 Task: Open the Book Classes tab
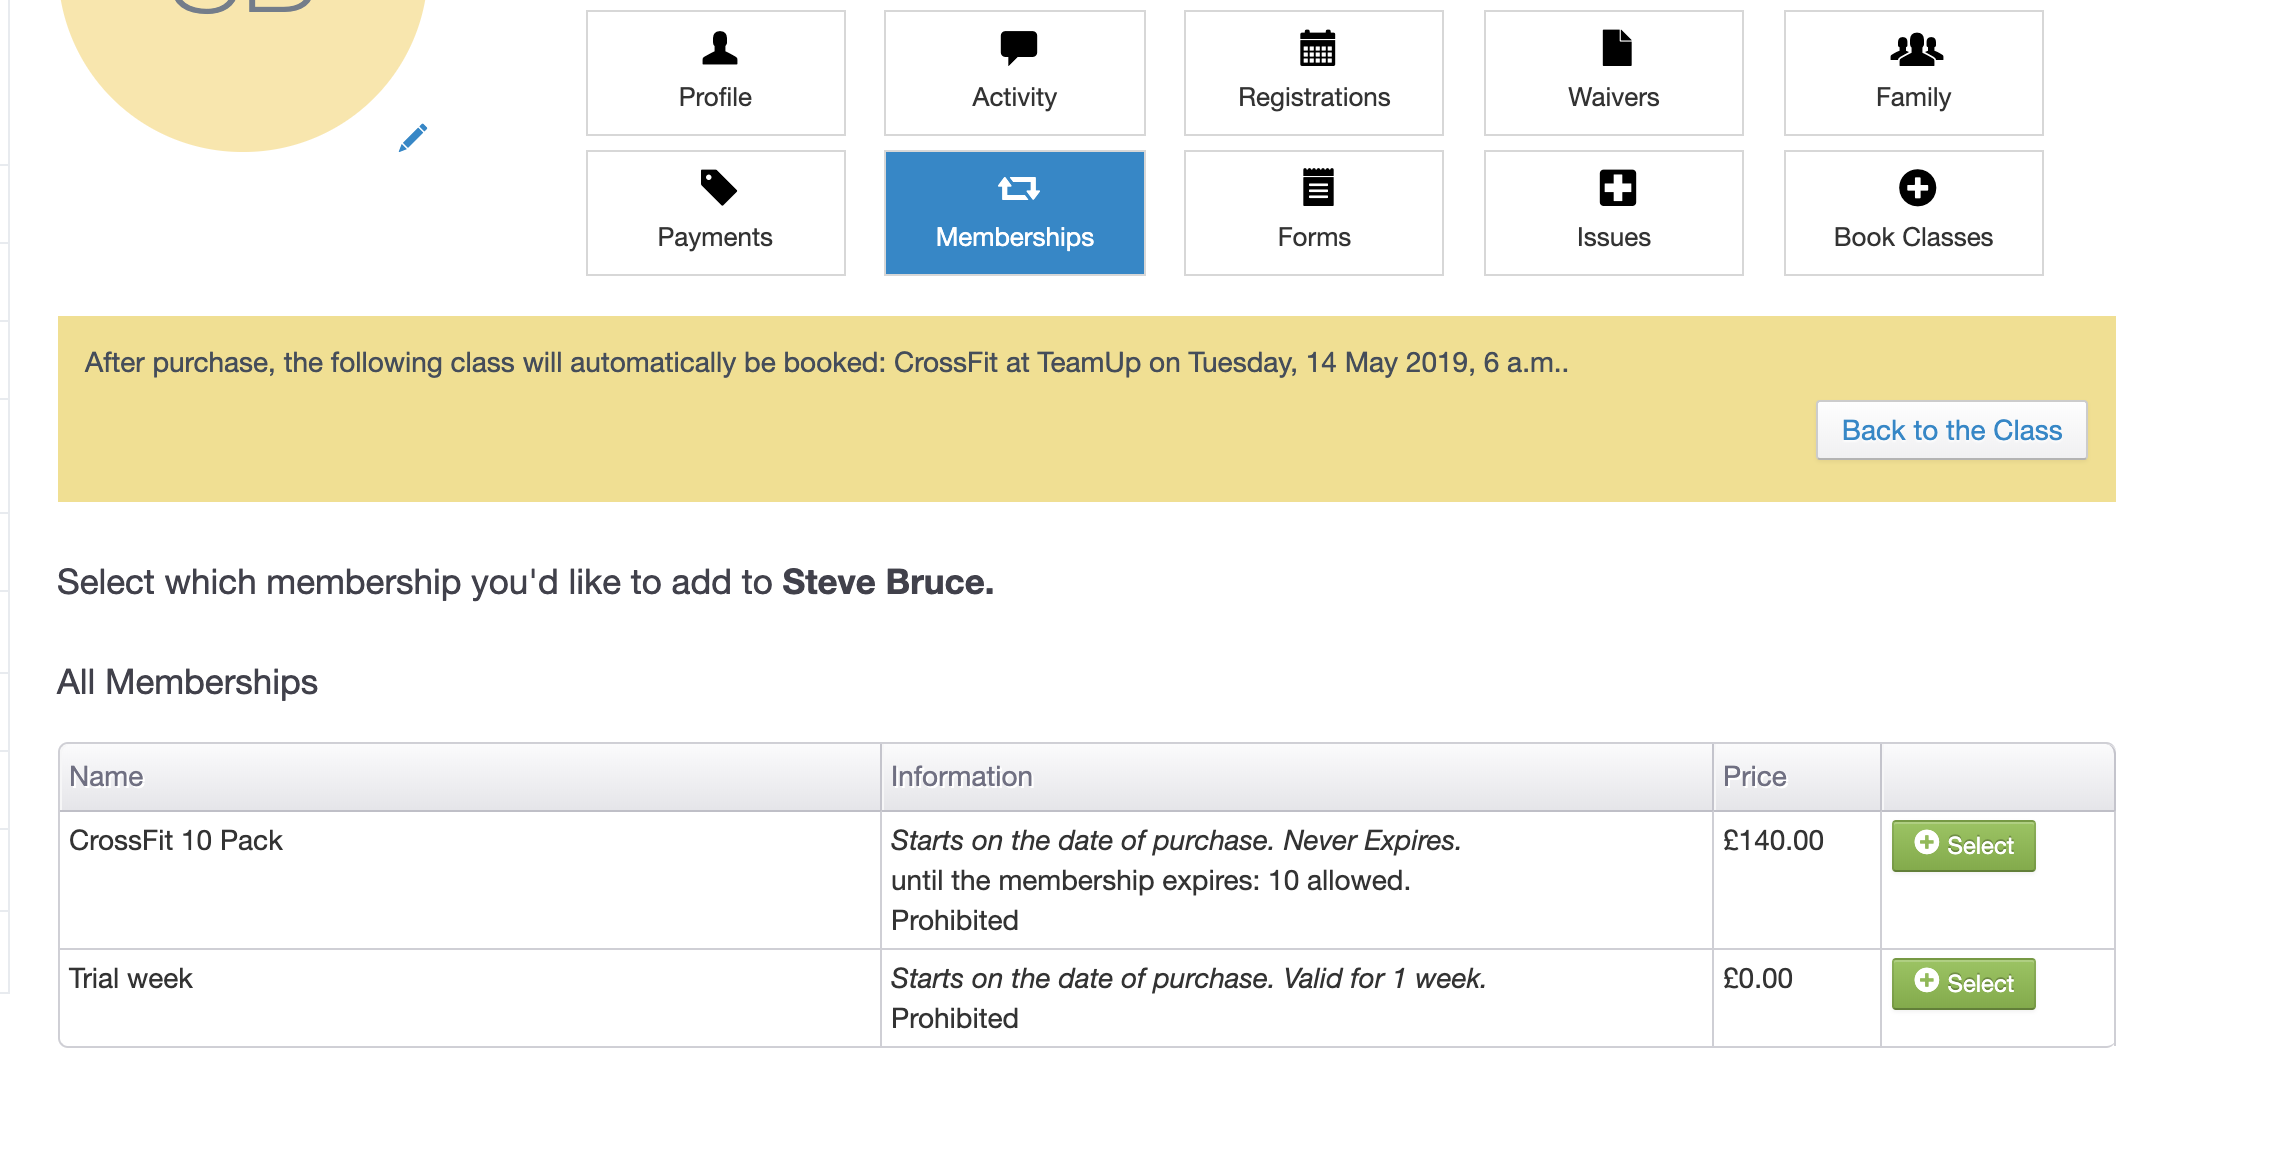click(x=1912, y=213)
